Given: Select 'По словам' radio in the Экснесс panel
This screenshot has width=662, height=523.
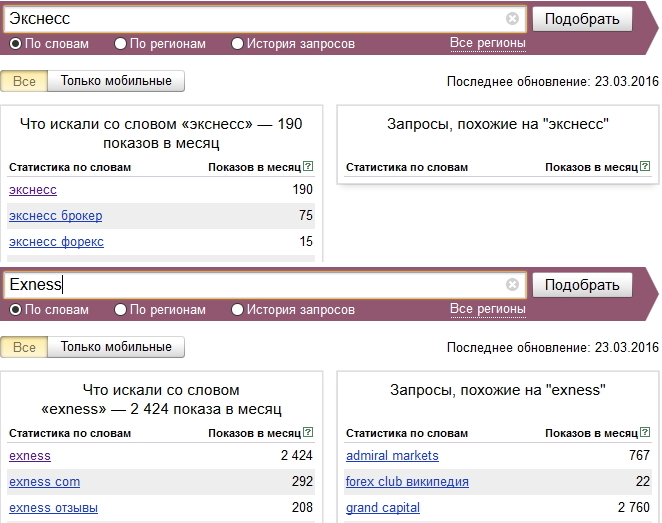Looking at the screenshot, I should point(16,43).
